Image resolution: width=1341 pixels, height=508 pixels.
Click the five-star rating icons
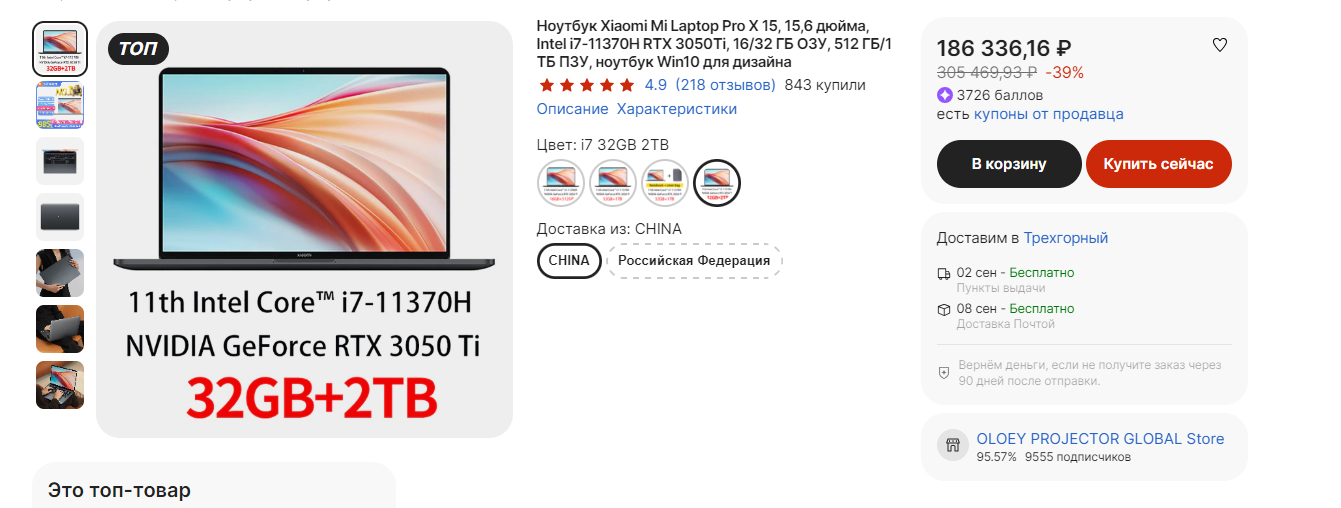pos(586,85)
